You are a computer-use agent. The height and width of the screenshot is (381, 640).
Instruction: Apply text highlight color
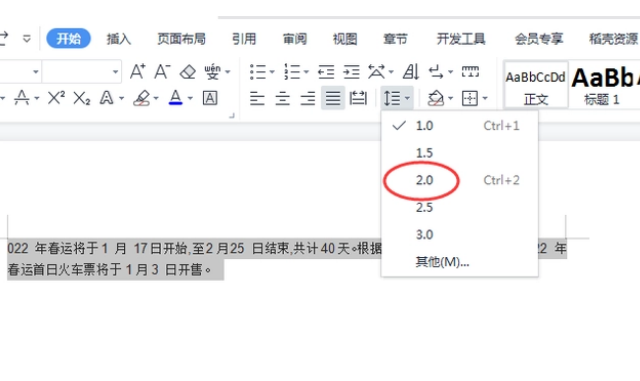coord(142,98)
